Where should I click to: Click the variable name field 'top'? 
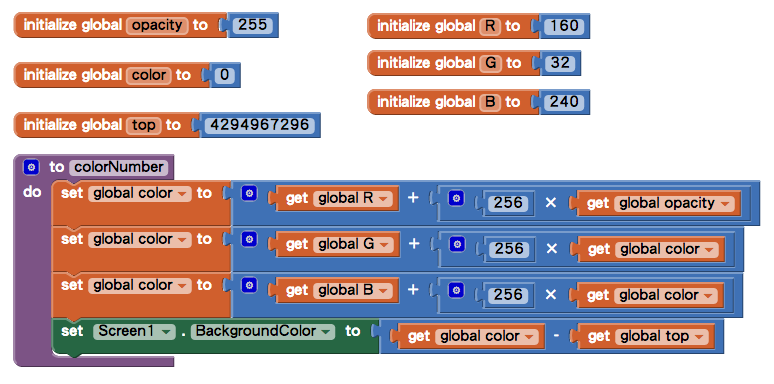144,125
